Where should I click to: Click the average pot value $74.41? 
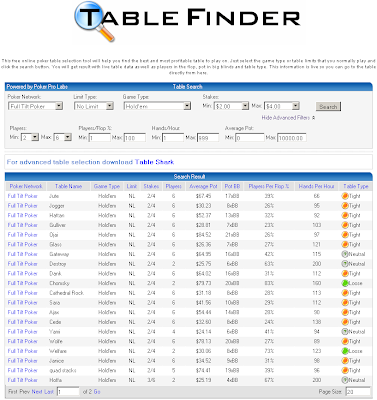pyautogui.click(x=203, y=370)
